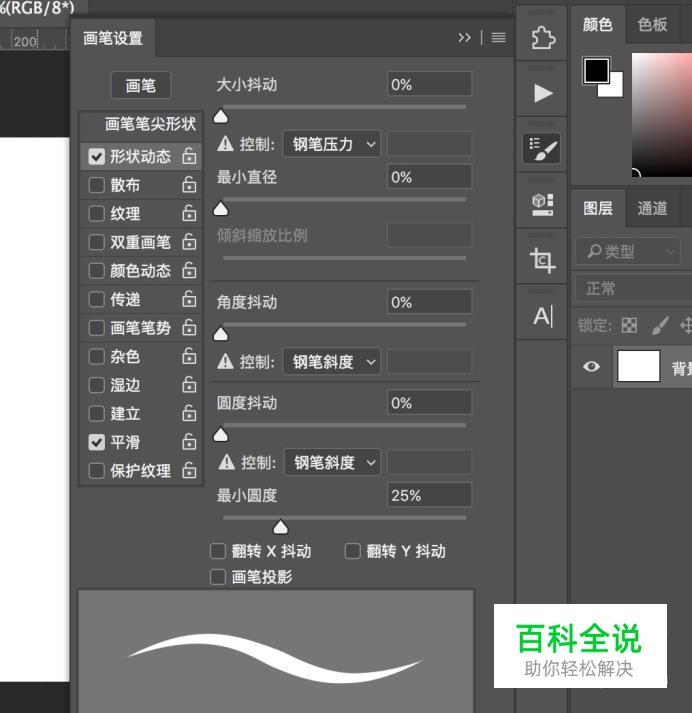This screenshot has width=692, height=713.
Task: Click the 最小圆度 slider handle
Action: (x=281, y=527)
